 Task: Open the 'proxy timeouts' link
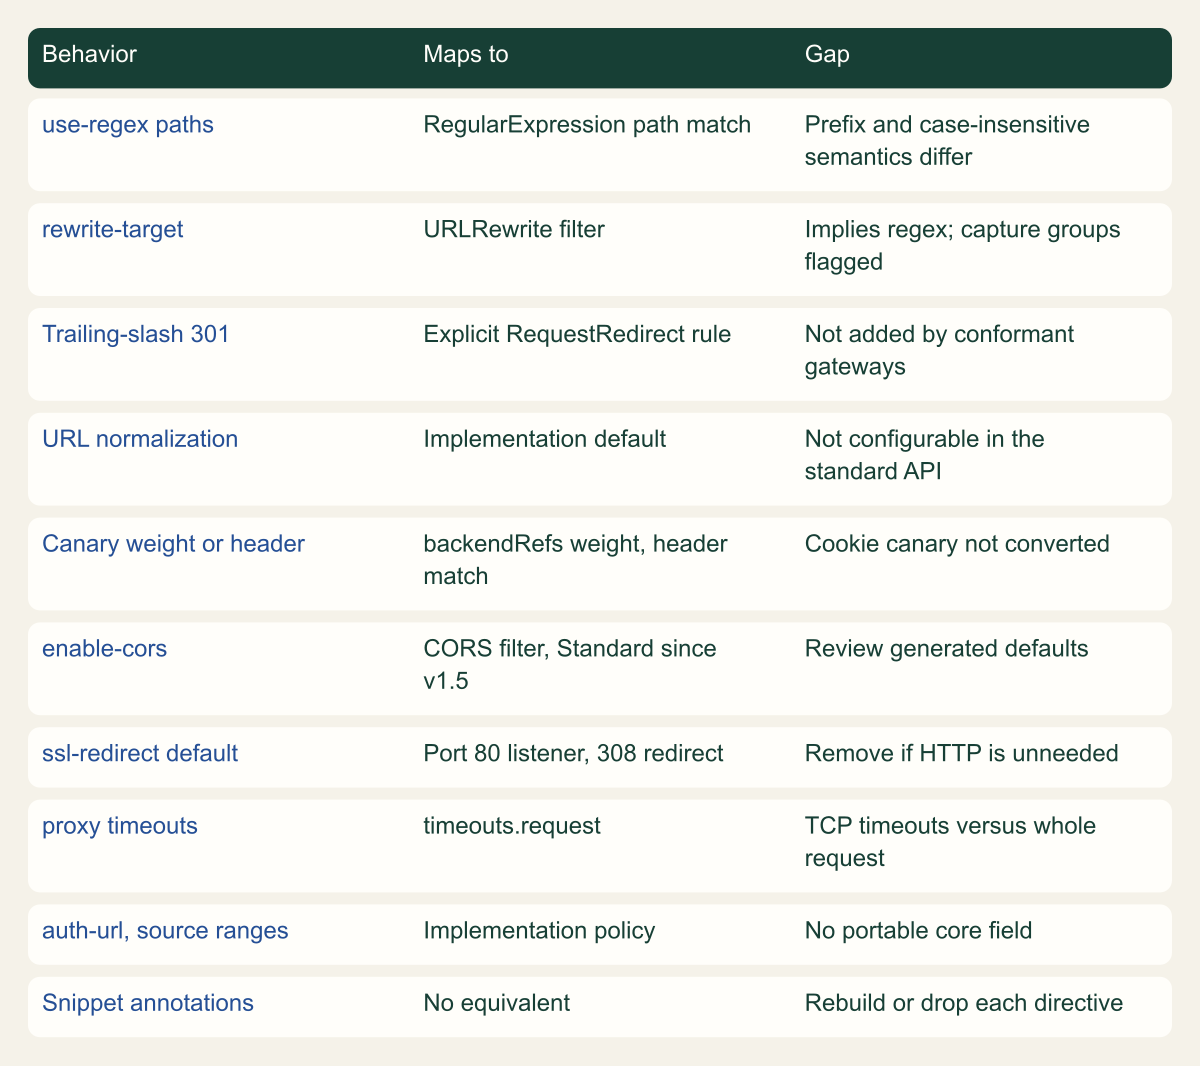[x=120, y=826]
